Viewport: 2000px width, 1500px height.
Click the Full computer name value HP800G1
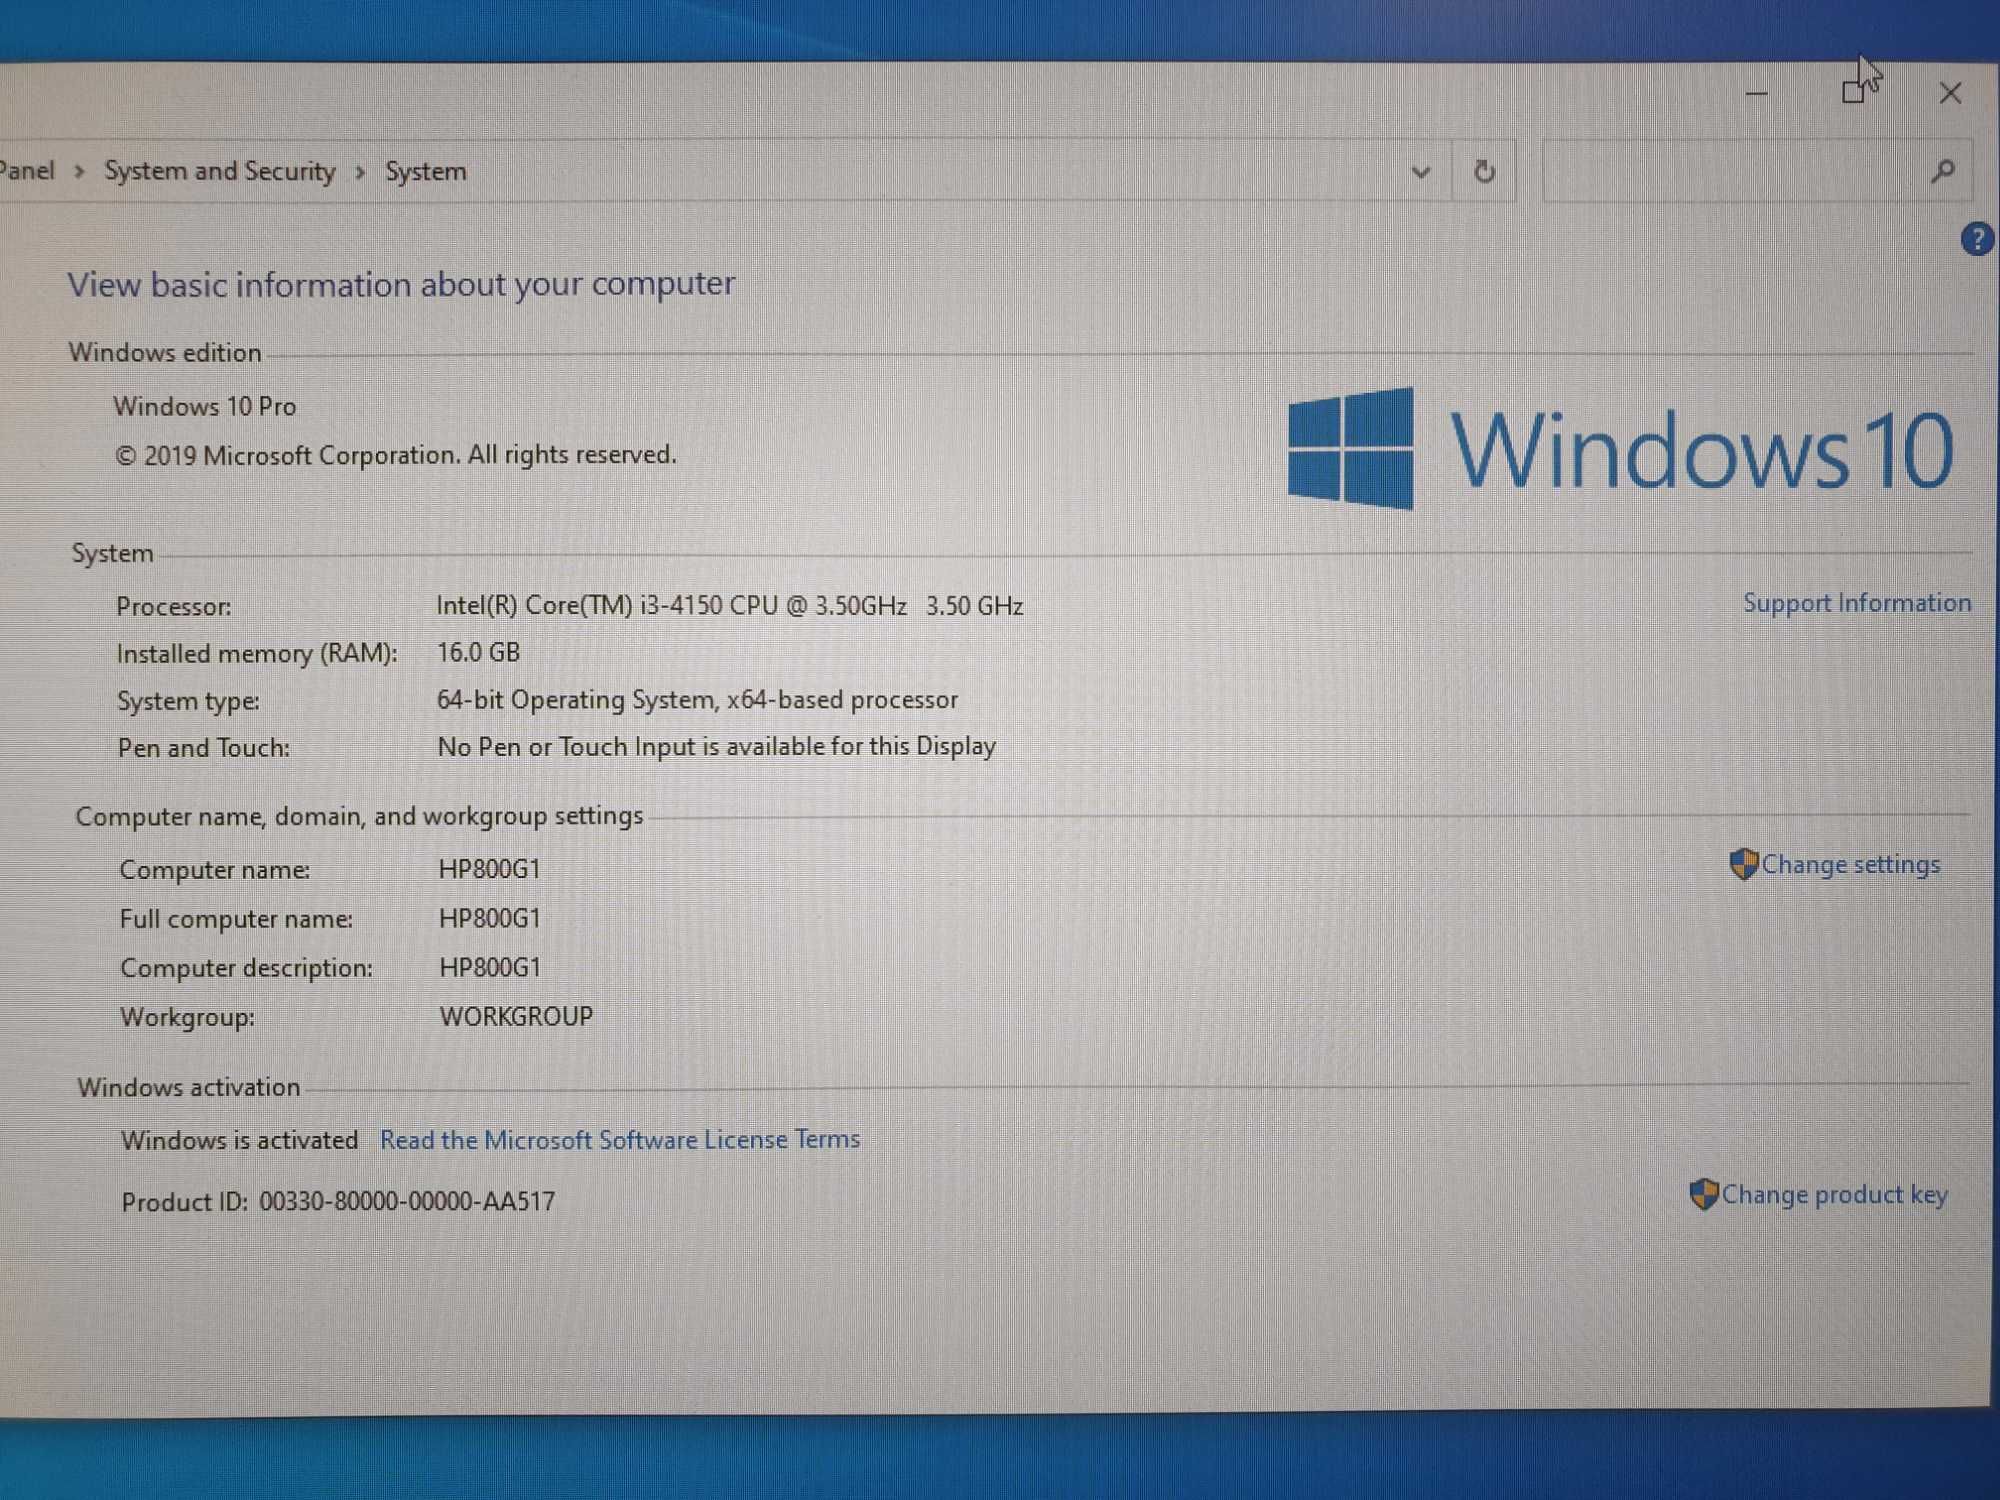[490, 917]
